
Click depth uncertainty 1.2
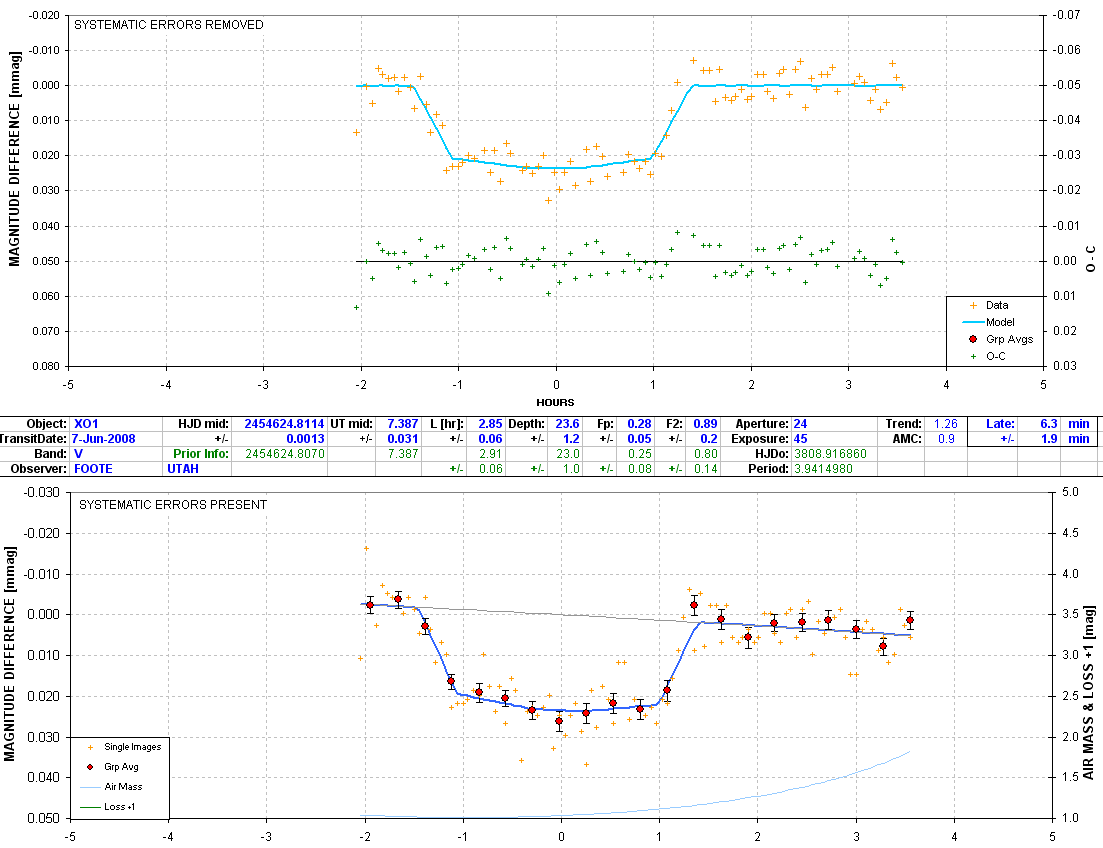tap(571, 438)
